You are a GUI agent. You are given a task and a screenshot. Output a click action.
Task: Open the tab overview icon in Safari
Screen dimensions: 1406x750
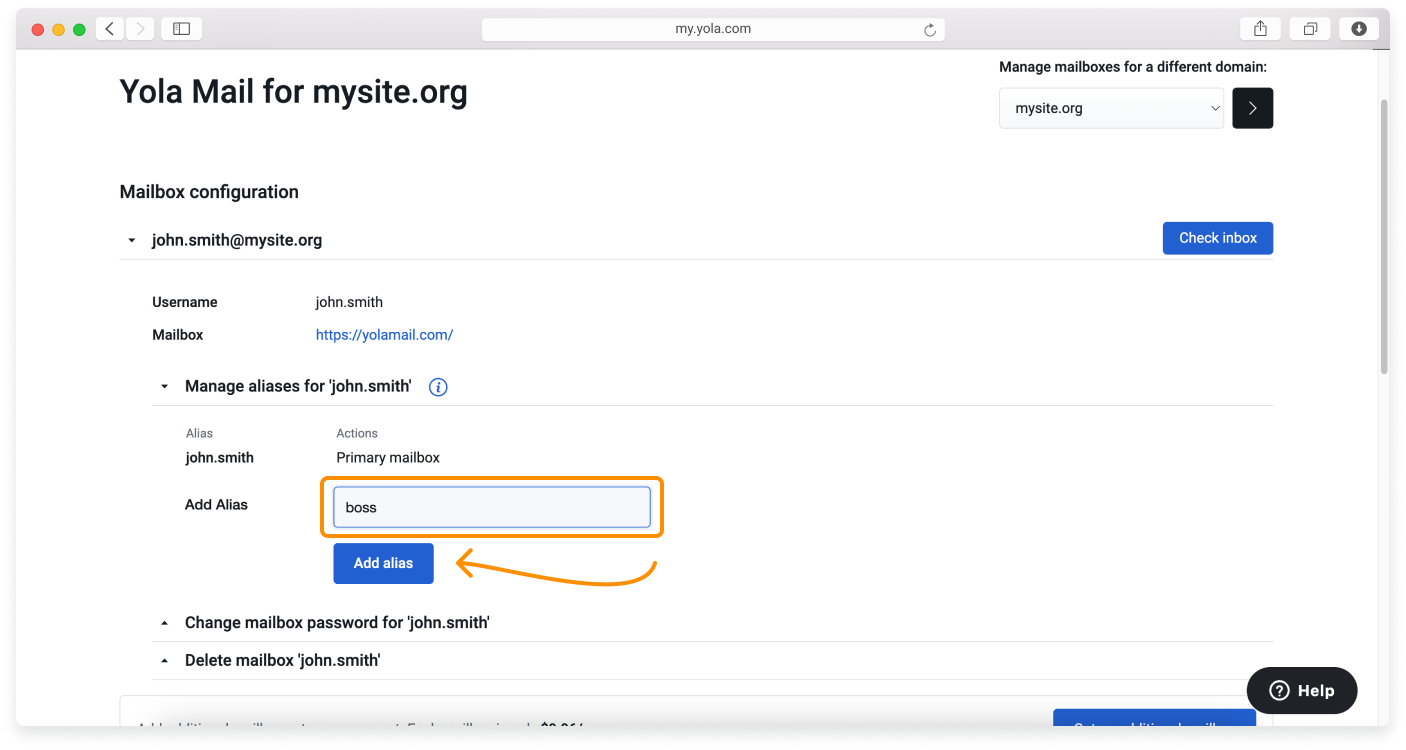1309,28
